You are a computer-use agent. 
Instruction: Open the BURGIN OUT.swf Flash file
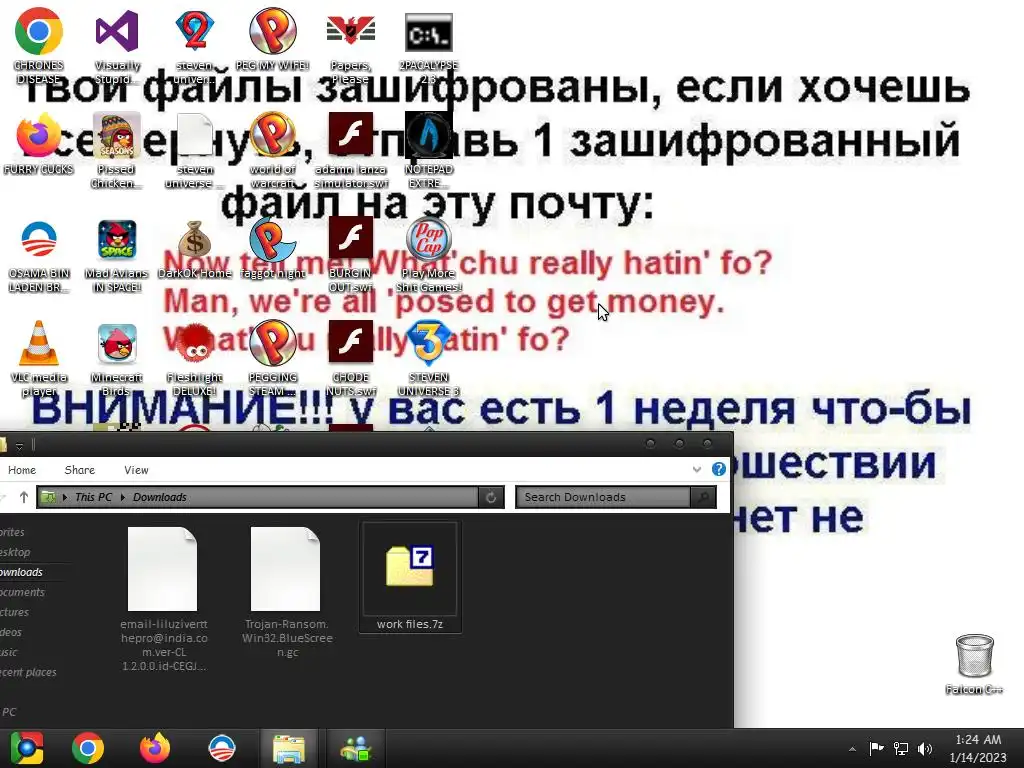tap(351, 238)
